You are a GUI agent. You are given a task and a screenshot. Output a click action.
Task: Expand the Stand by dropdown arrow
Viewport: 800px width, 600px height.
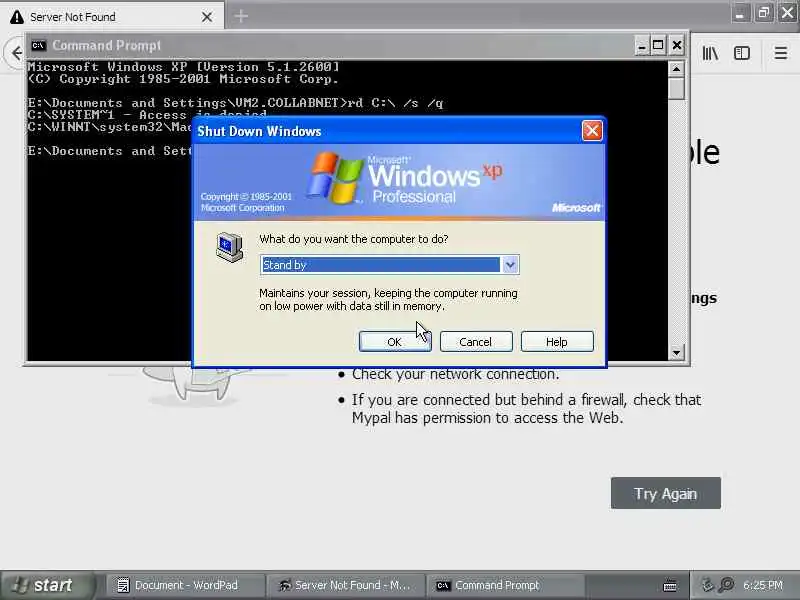pyautogui.click(x=510, y=265)
